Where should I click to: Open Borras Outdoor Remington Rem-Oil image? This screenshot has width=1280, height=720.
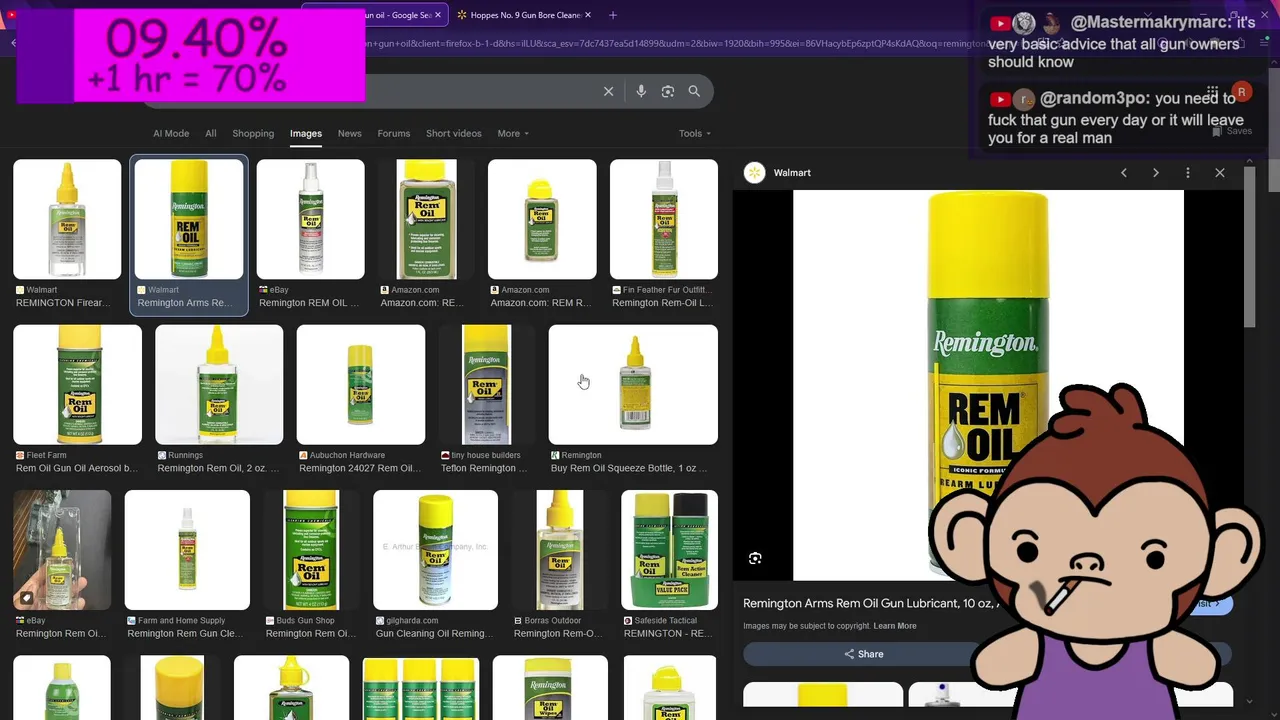560,550
